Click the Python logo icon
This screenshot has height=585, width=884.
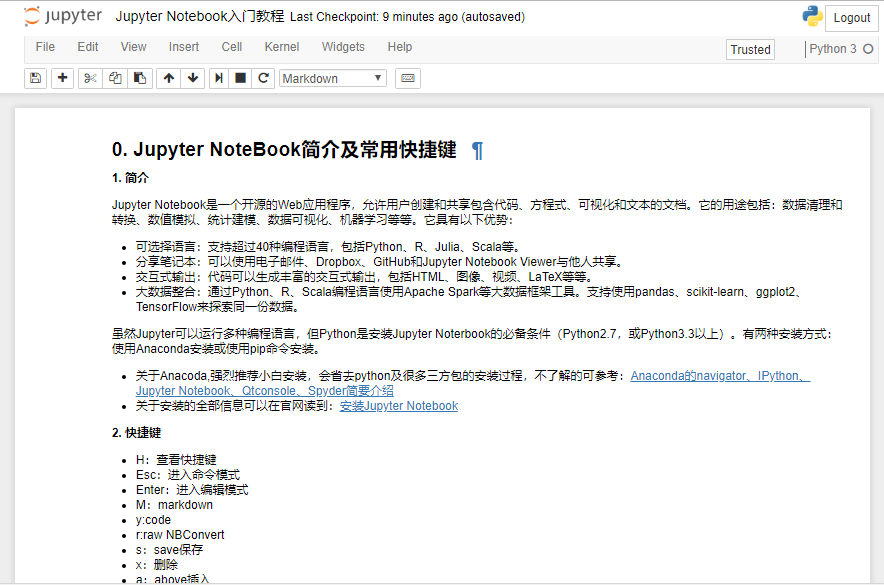812,16
